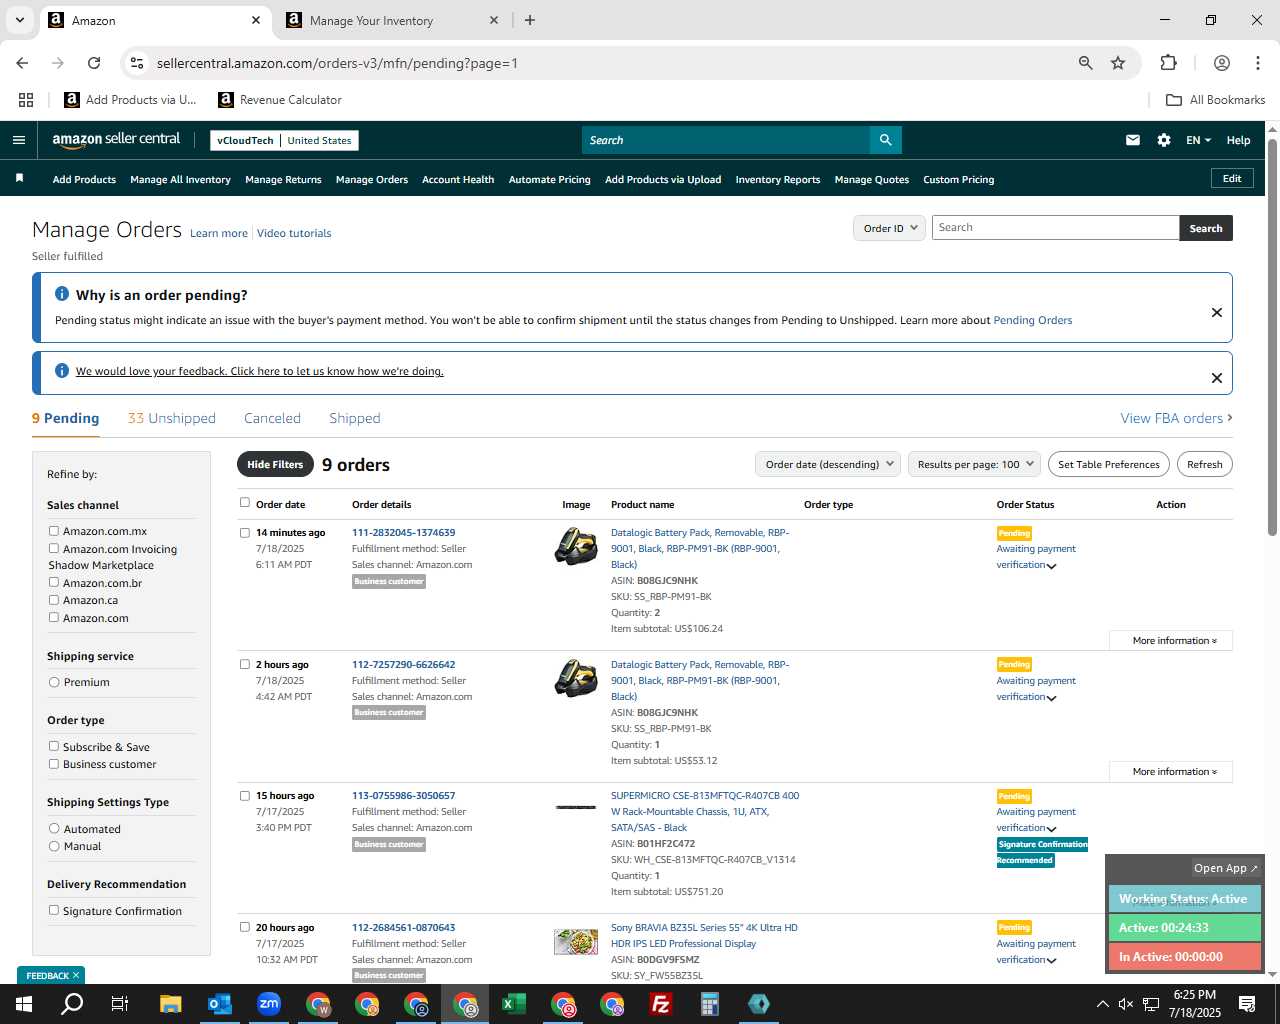Click the Sony BRAVIA product thumbnail
The width and height of the screenshot is (1280, 1024).
click(576, 941)
